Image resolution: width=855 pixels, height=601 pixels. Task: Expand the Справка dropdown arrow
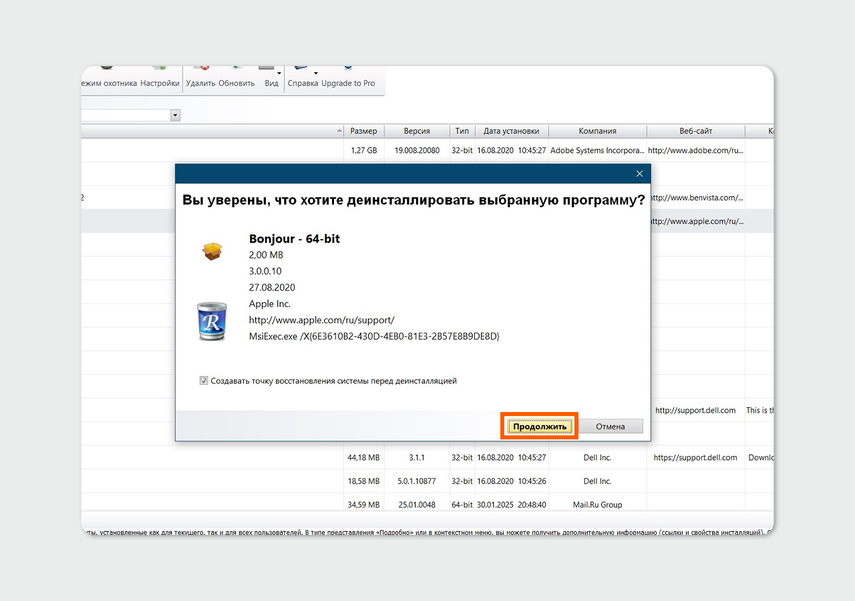316,72
